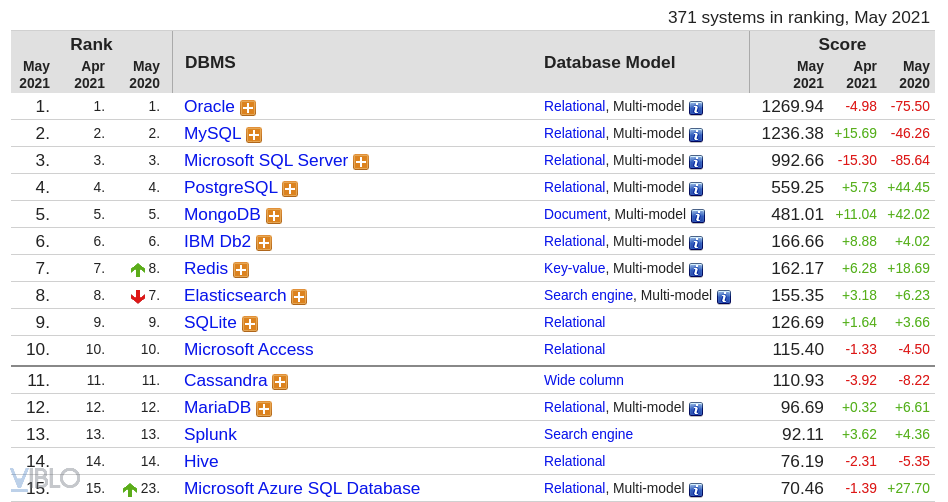948x502 pixels.
Task: Click the Document model link for MongoDB
Action: click(x=575, y=214)
